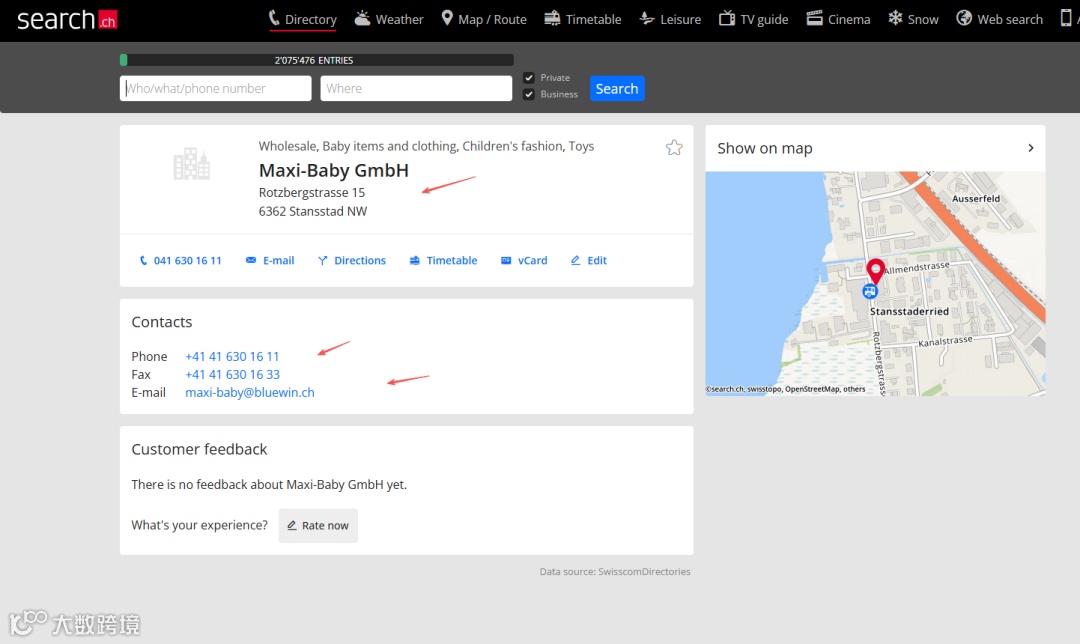Expand Show on map chevron
The height and width of the screenshot is (644, 1080).
click(x=1030, y=148)
